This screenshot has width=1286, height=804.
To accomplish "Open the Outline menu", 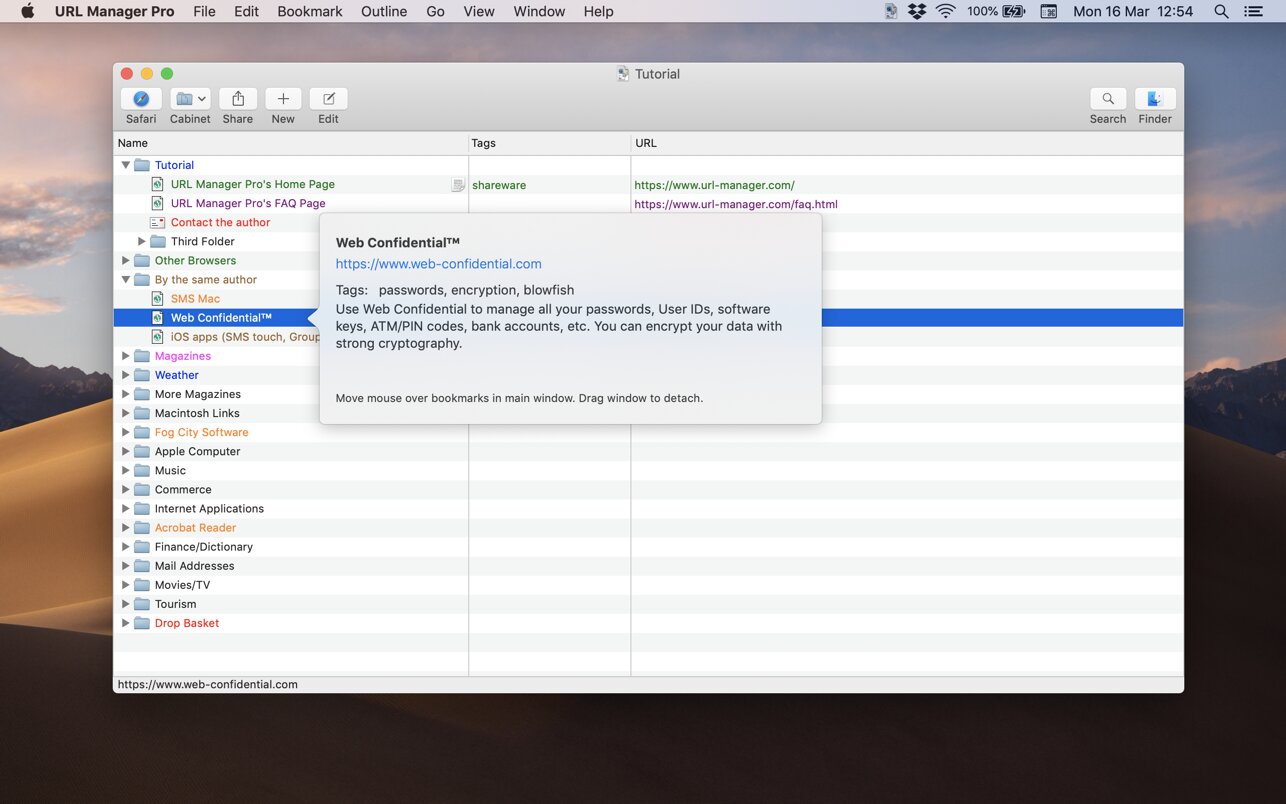I will (x=384, y=12).
